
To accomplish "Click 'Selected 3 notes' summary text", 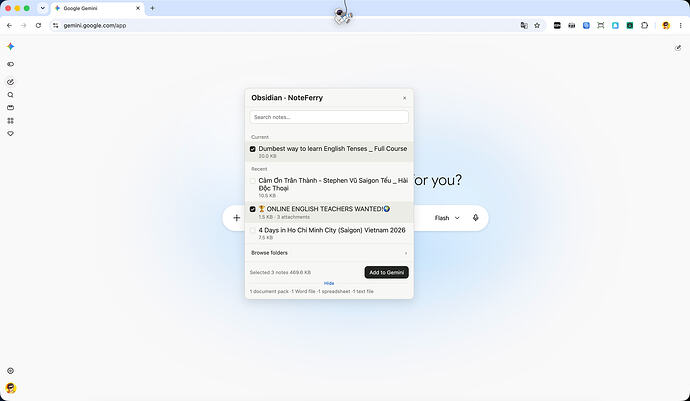I will (x=280, y=272).
